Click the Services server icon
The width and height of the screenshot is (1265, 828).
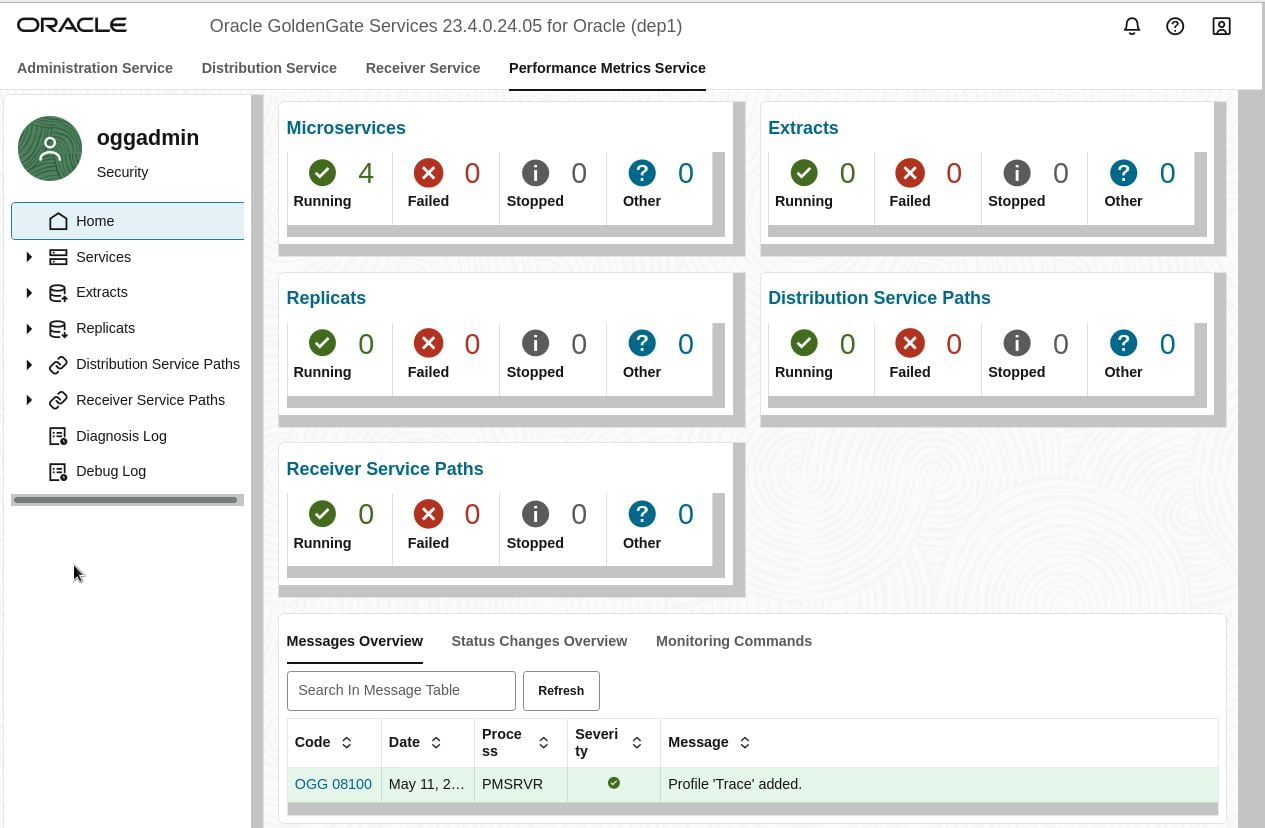(x=58, y=257)
